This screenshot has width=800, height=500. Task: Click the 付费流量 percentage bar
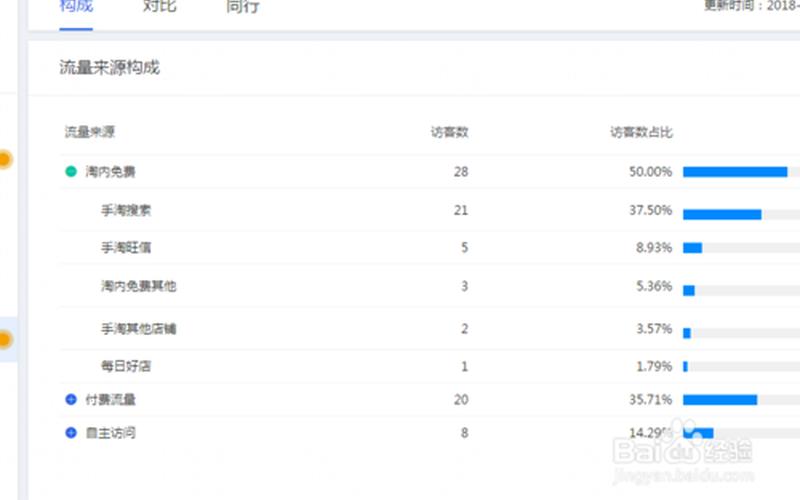tap(720, 400)
